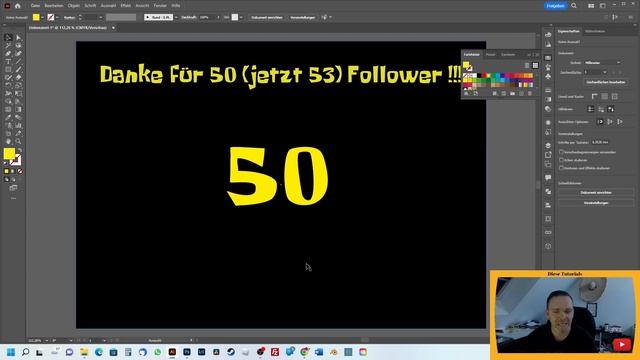The image size is (640, 360).
Task: Open the Schrift menu
Action: coord(90,6)
